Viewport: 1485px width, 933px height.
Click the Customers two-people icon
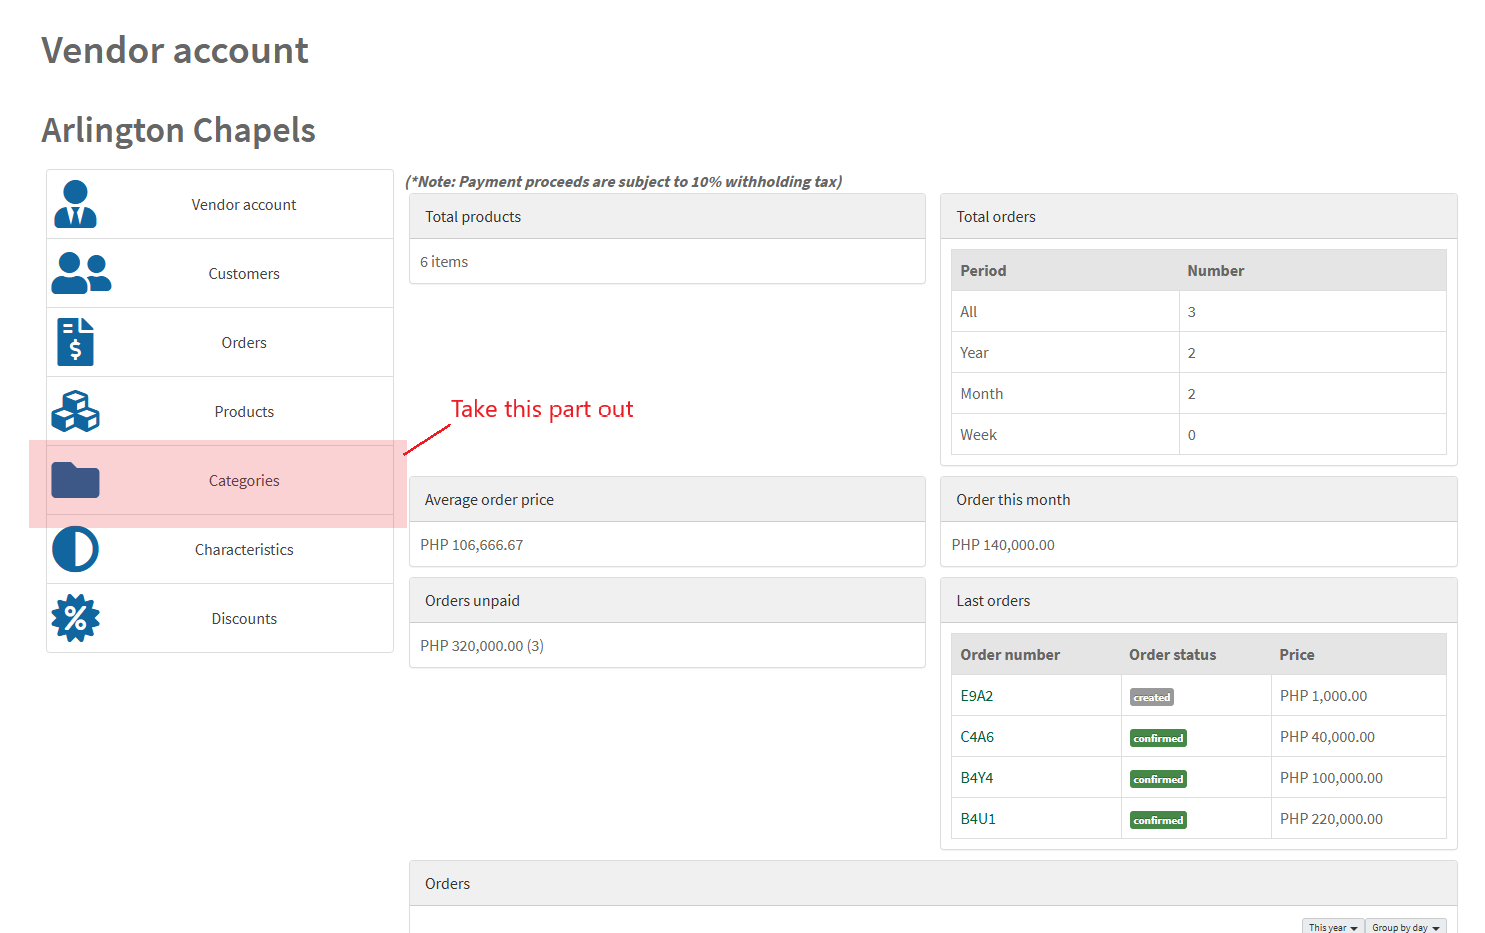pos(81,273)
